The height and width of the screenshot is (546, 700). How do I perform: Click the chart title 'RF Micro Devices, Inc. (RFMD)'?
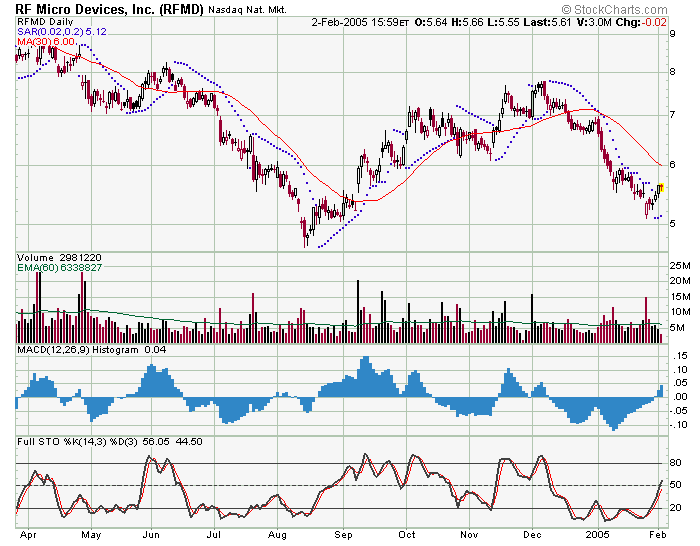click(x=109, y=9)
